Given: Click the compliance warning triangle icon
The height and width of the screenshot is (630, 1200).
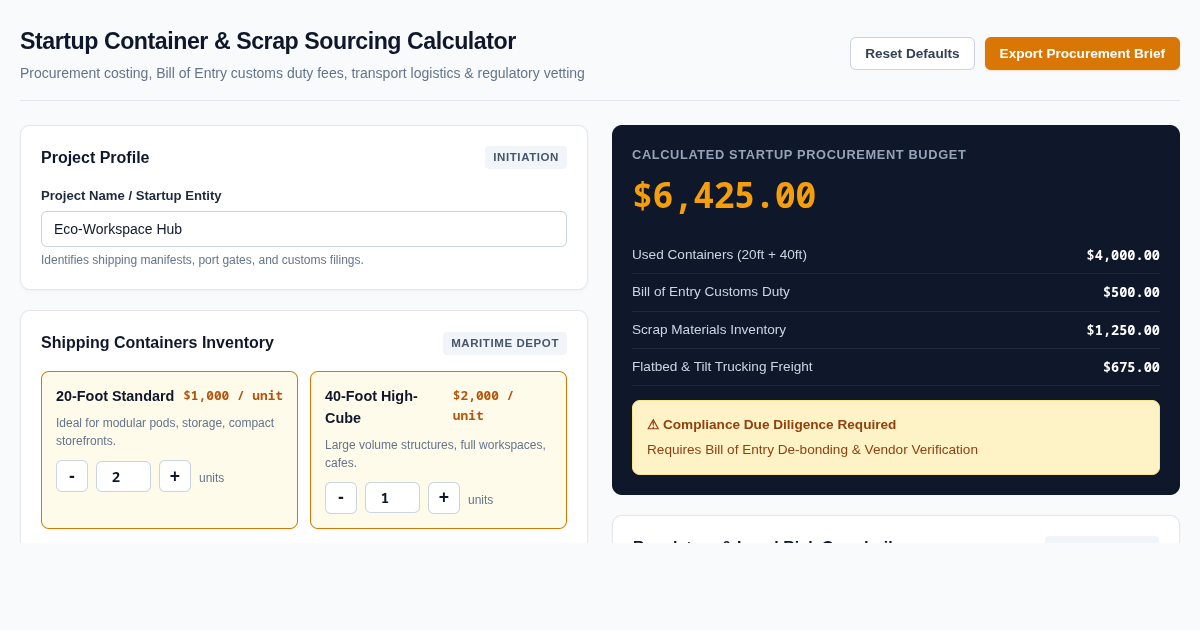Looking at the screenshot, I should 653,425.
